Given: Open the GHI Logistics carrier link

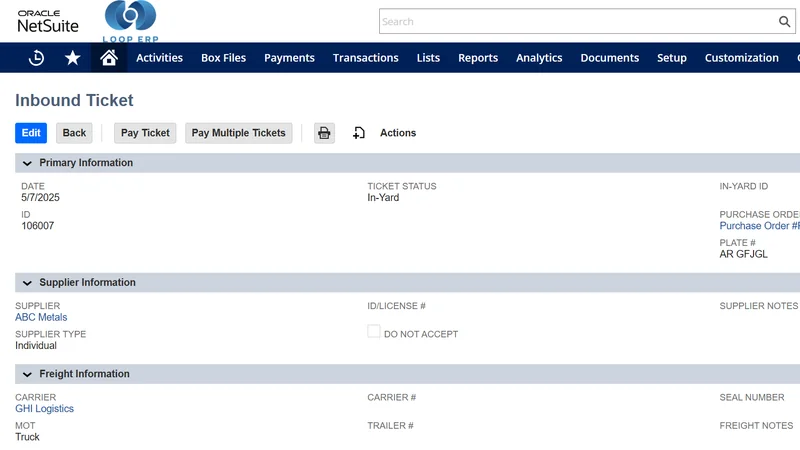Looking at the screenshot, I should tap(44, 409).
